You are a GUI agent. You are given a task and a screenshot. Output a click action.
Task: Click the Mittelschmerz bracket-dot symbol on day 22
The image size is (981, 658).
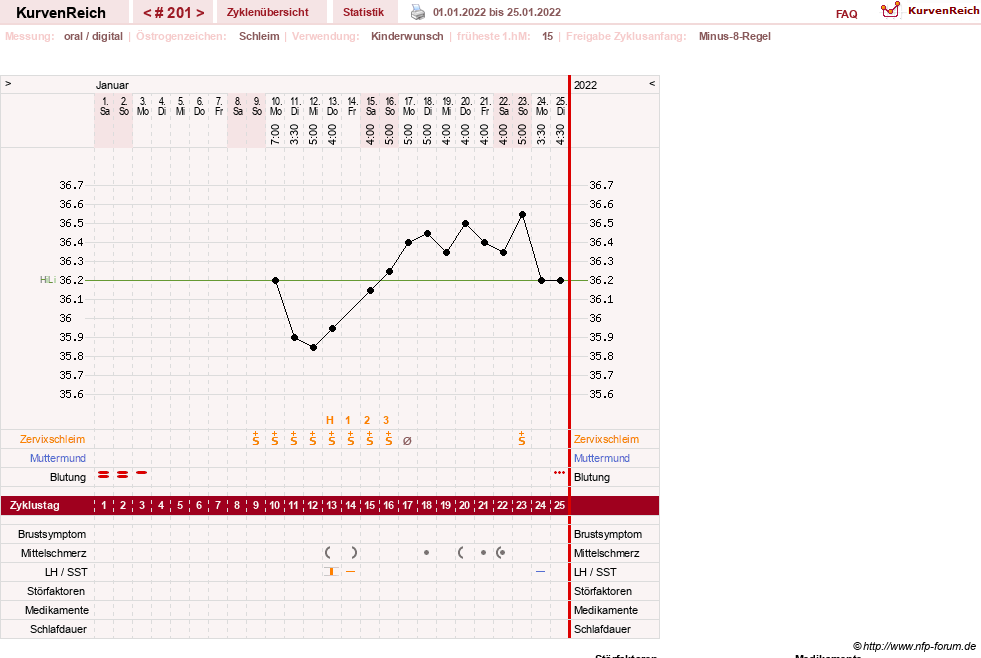501,552
